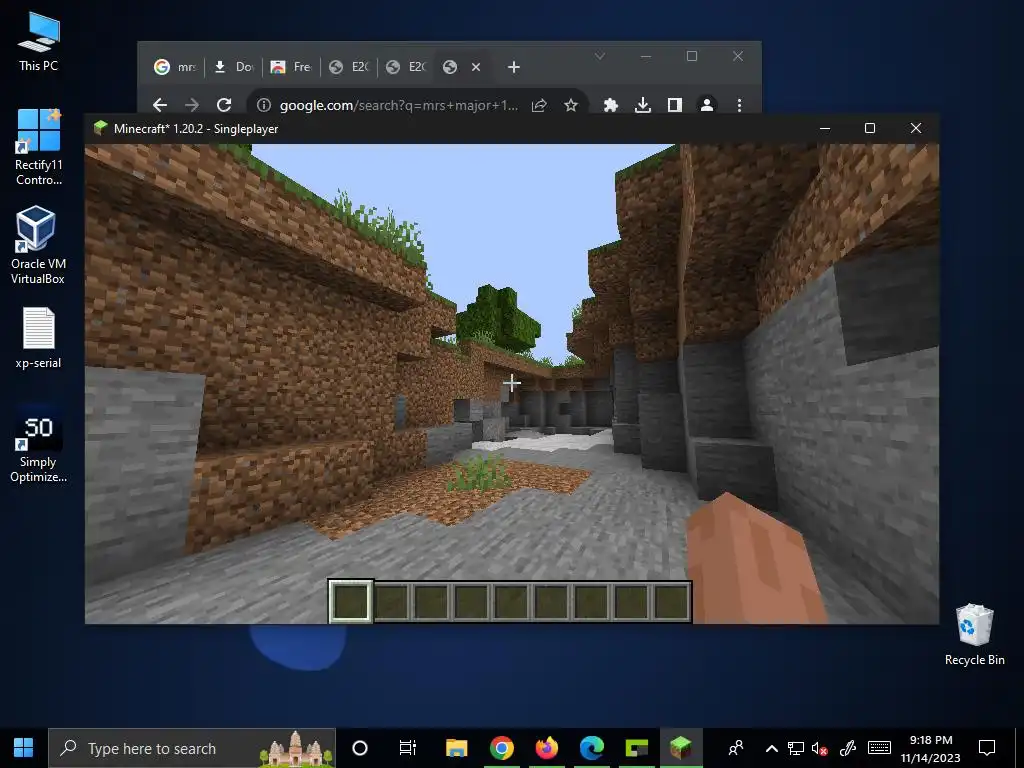Open clock showing 9:18 PM
The width and height of the screenshot is (1024, 768).
point(931,748)
